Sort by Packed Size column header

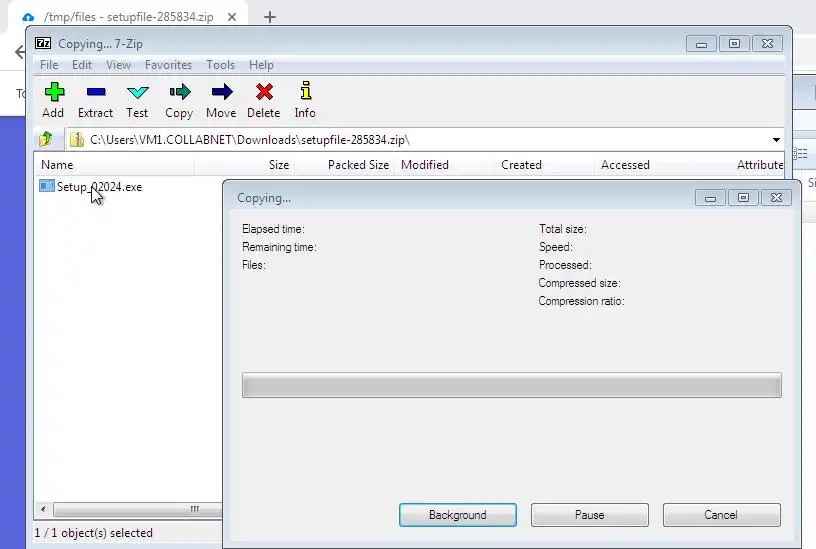[345, 165]
